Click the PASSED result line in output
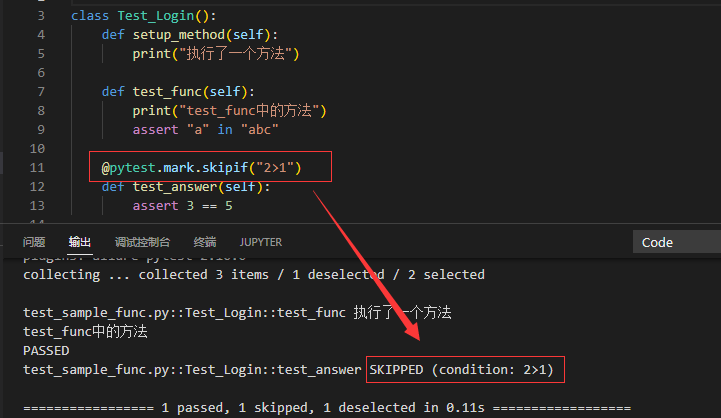This screenshot has width=721, height=418. [46, 351]
